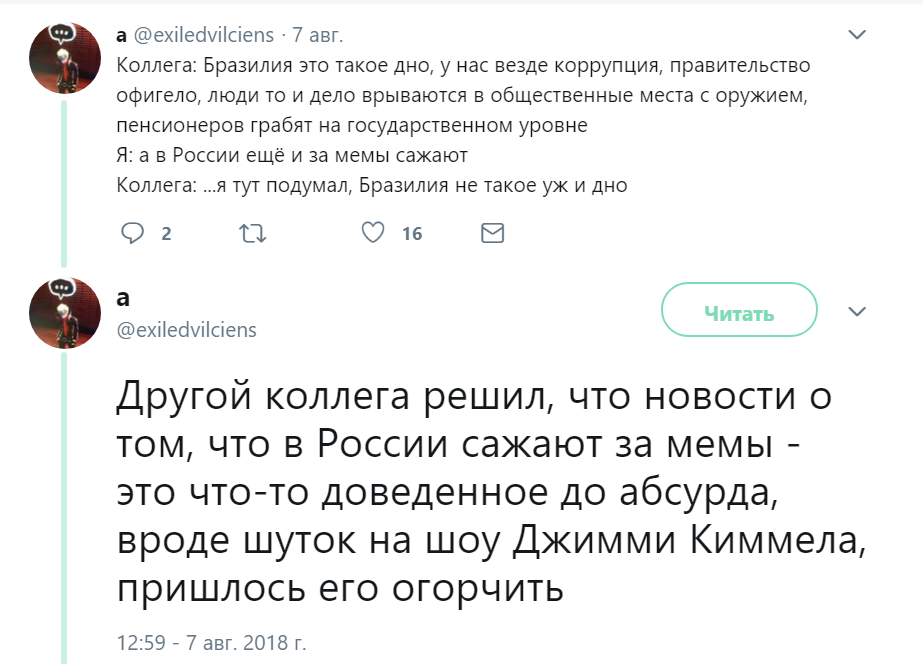Image resolution: width=923 pixels, height=664 pixels.
Task: Click display name 'a' in first tweet
Action: [122, 35]
